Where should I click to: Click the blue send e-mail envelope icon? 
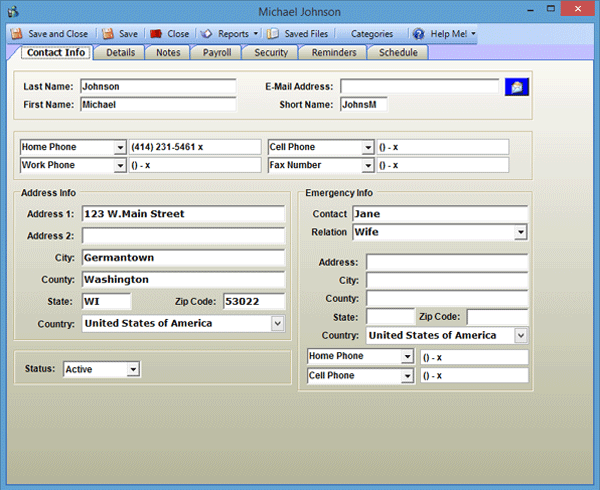[517, 87]
